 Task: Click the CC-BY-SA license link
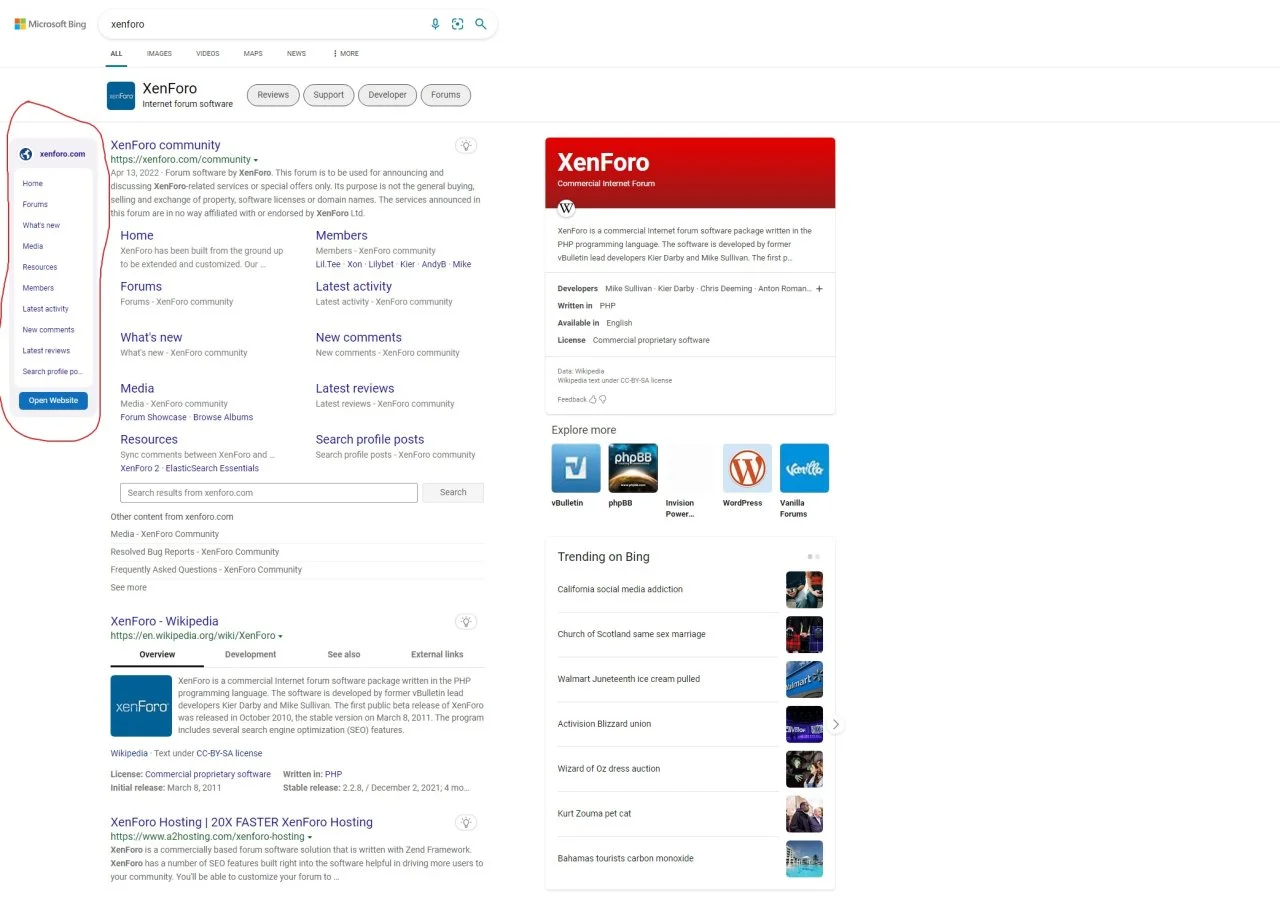(x=229, y=753)
